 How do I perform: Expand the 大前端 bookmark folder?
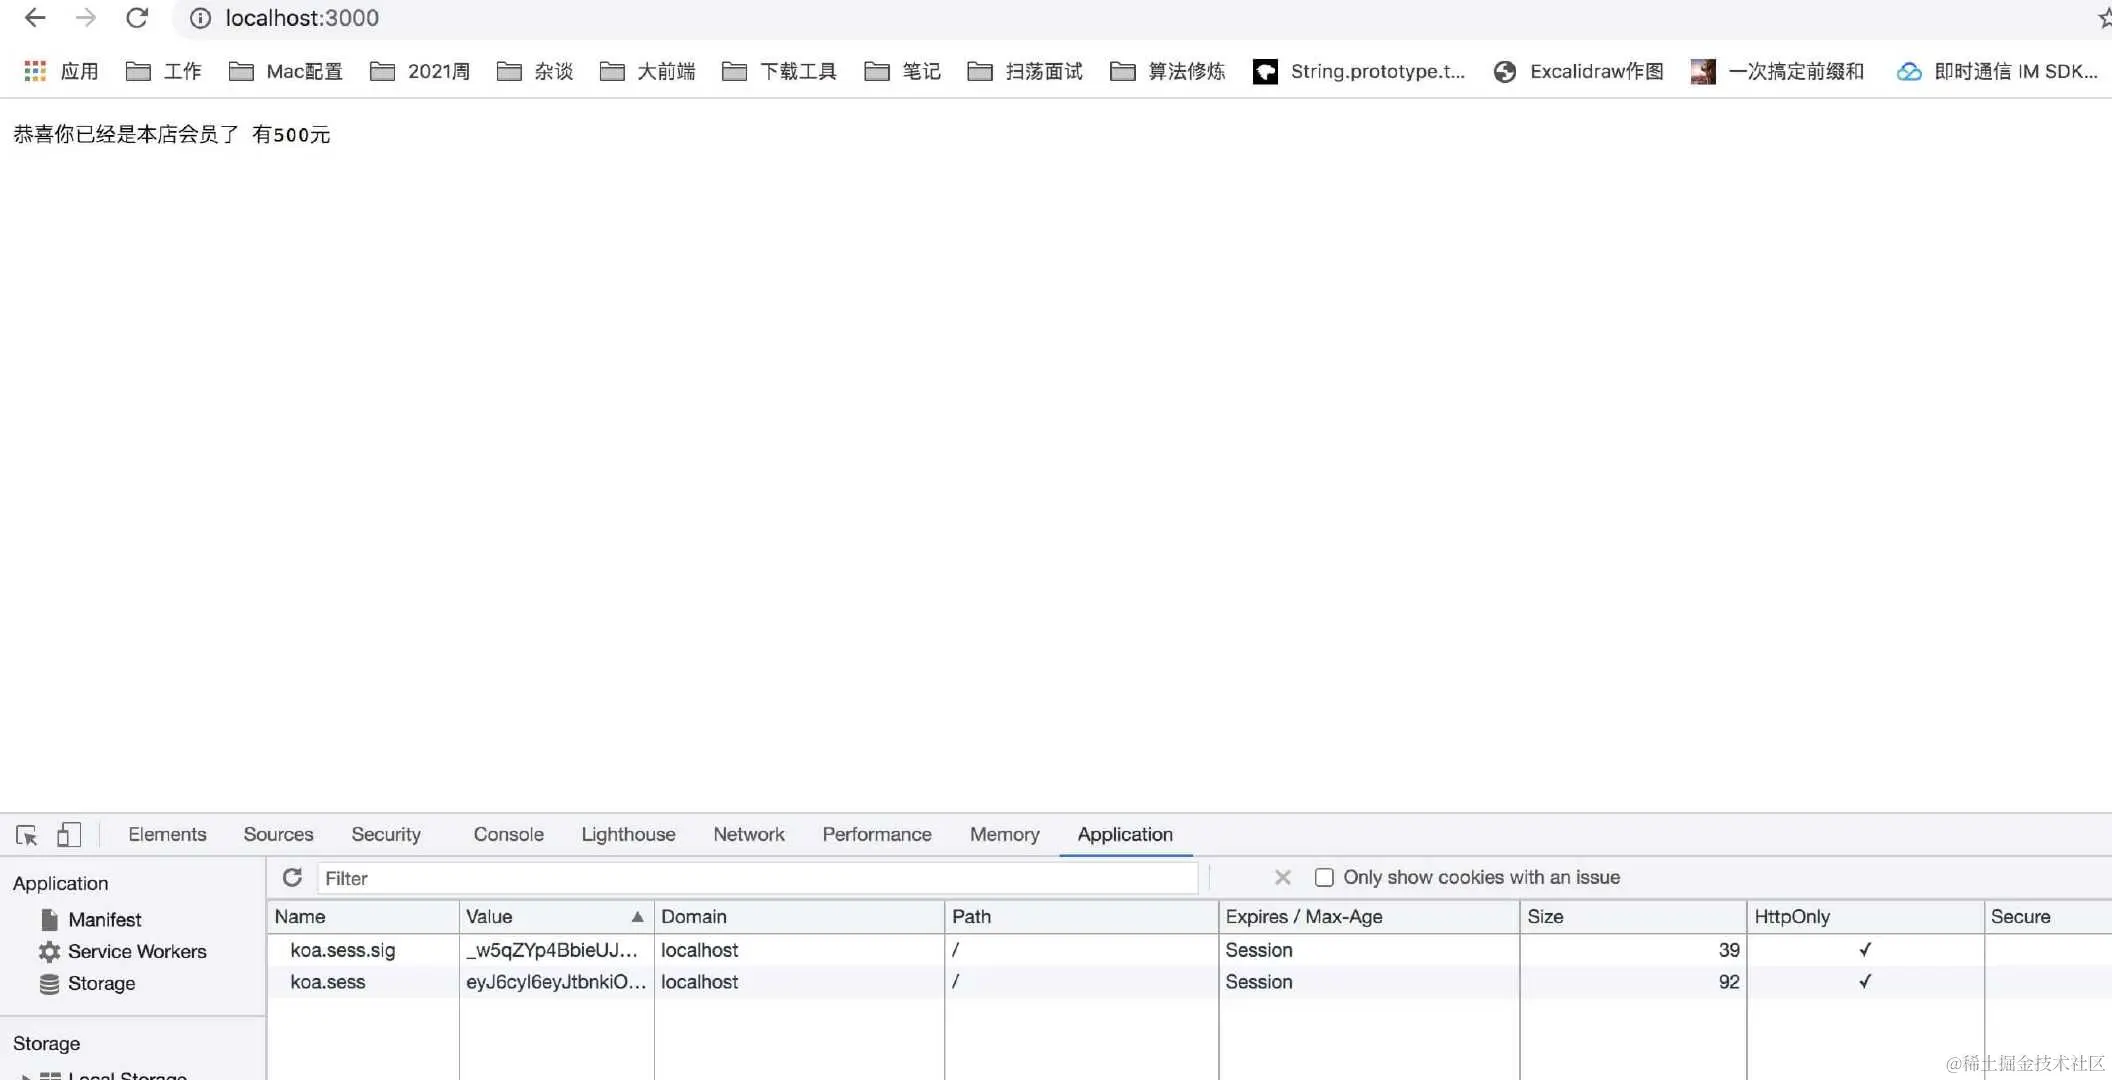648,71
